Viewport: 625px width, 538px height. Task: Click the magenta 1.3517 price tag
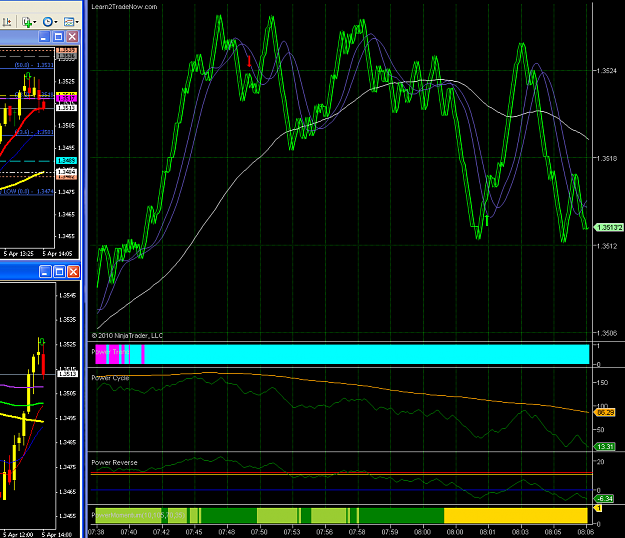(x=67, y=98)
